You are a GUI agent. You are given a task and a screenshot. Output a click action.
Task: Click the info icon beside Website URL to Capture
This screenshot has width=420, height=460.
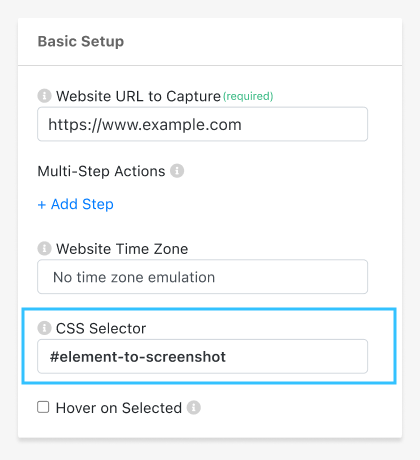[44, 96]
